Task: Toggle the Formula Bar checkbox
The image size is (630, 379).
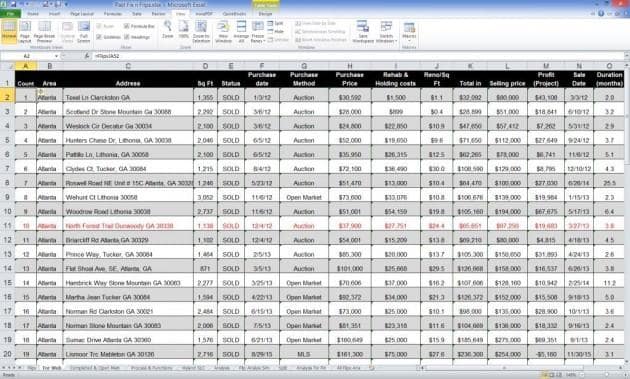Action: (x=139, y=26)
